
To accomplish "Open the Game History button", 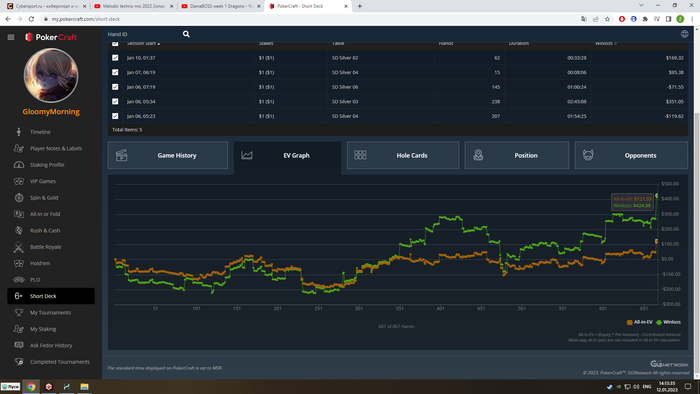I will pyautogui.click(x=168, y=155).
